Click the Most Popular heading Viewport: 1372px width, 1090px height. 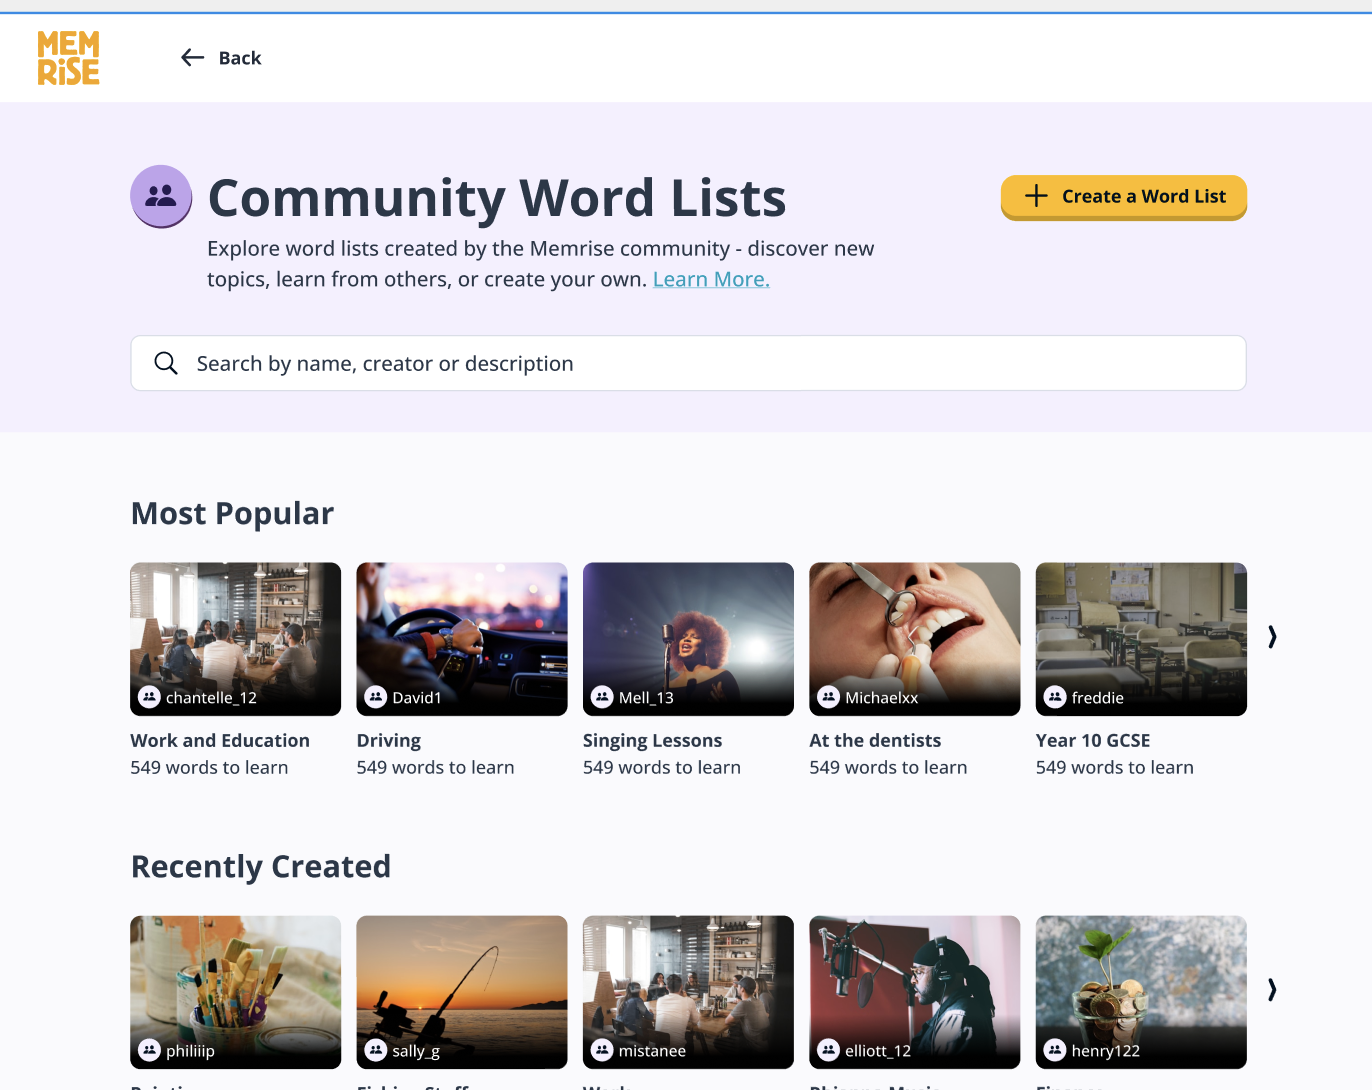232,513
